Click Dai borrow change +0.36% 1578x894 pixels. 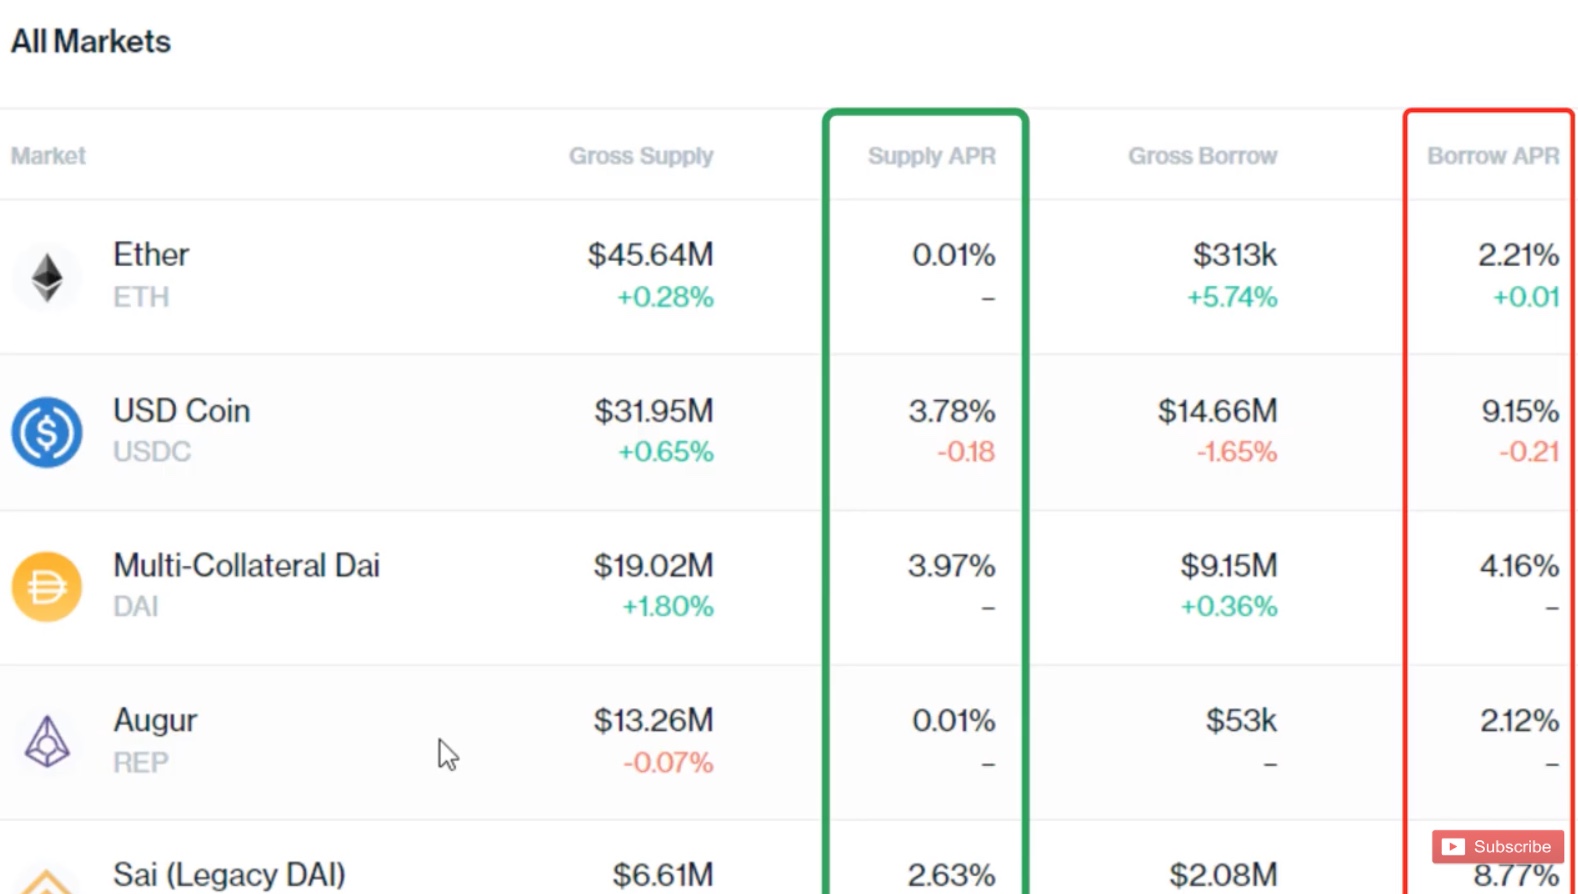tap(1229, 607)
